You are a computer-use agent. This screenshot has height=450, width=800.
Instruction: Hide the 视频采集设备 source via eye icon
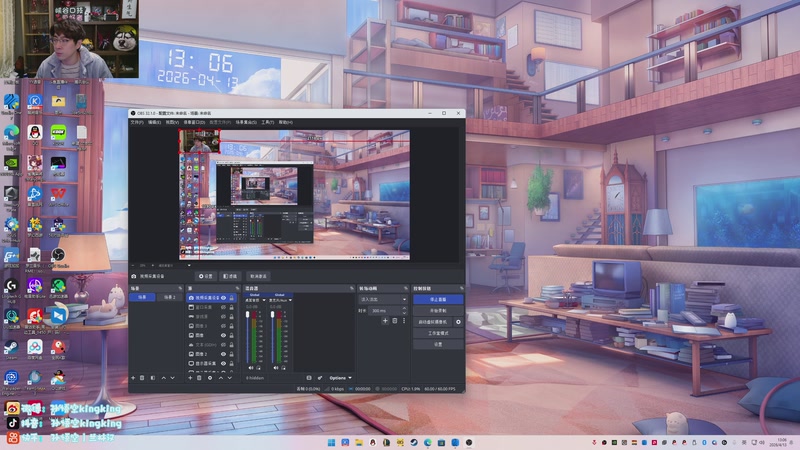pos(223,298)
